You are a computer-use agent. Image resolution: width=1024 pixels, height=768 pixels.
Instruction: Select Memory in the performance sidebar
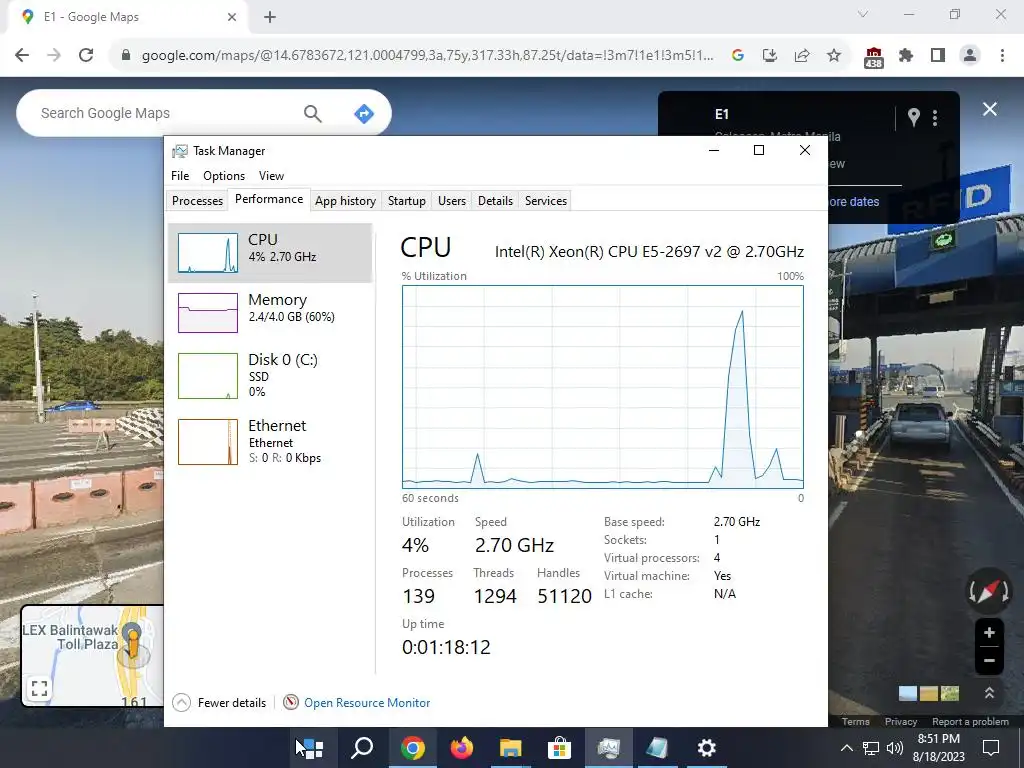(270, 312)
